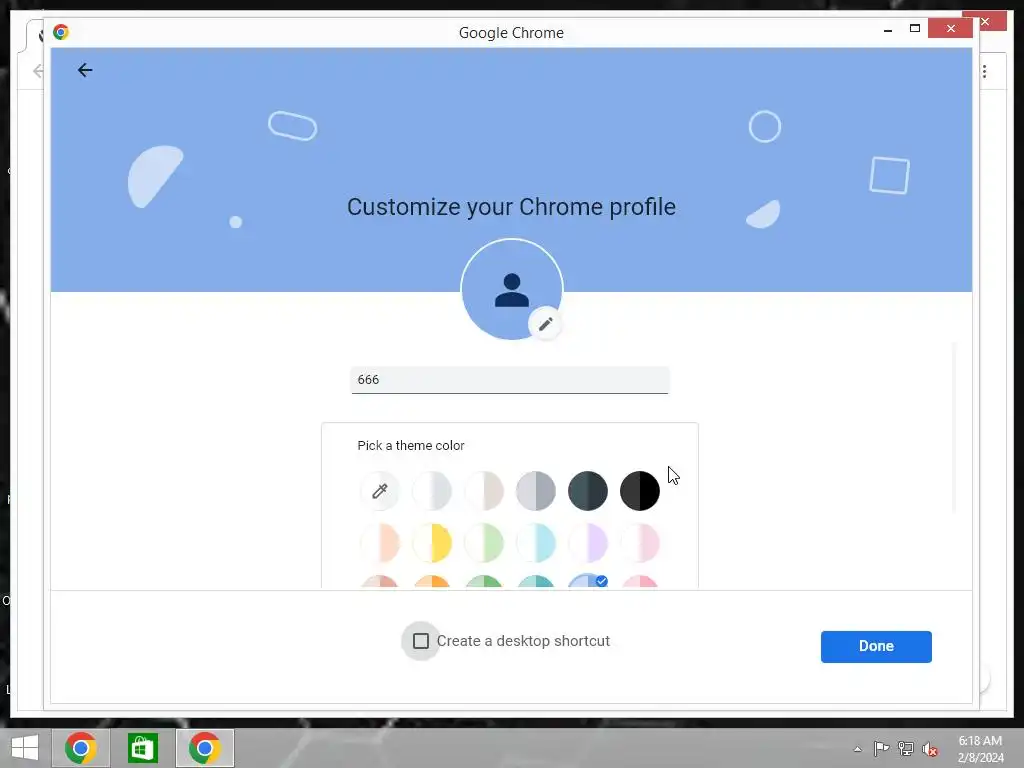Open Chrome three-dot menu in background window
Viewport: 1024px width, 768px height.
pyautogui.click(x=984, y=71)
